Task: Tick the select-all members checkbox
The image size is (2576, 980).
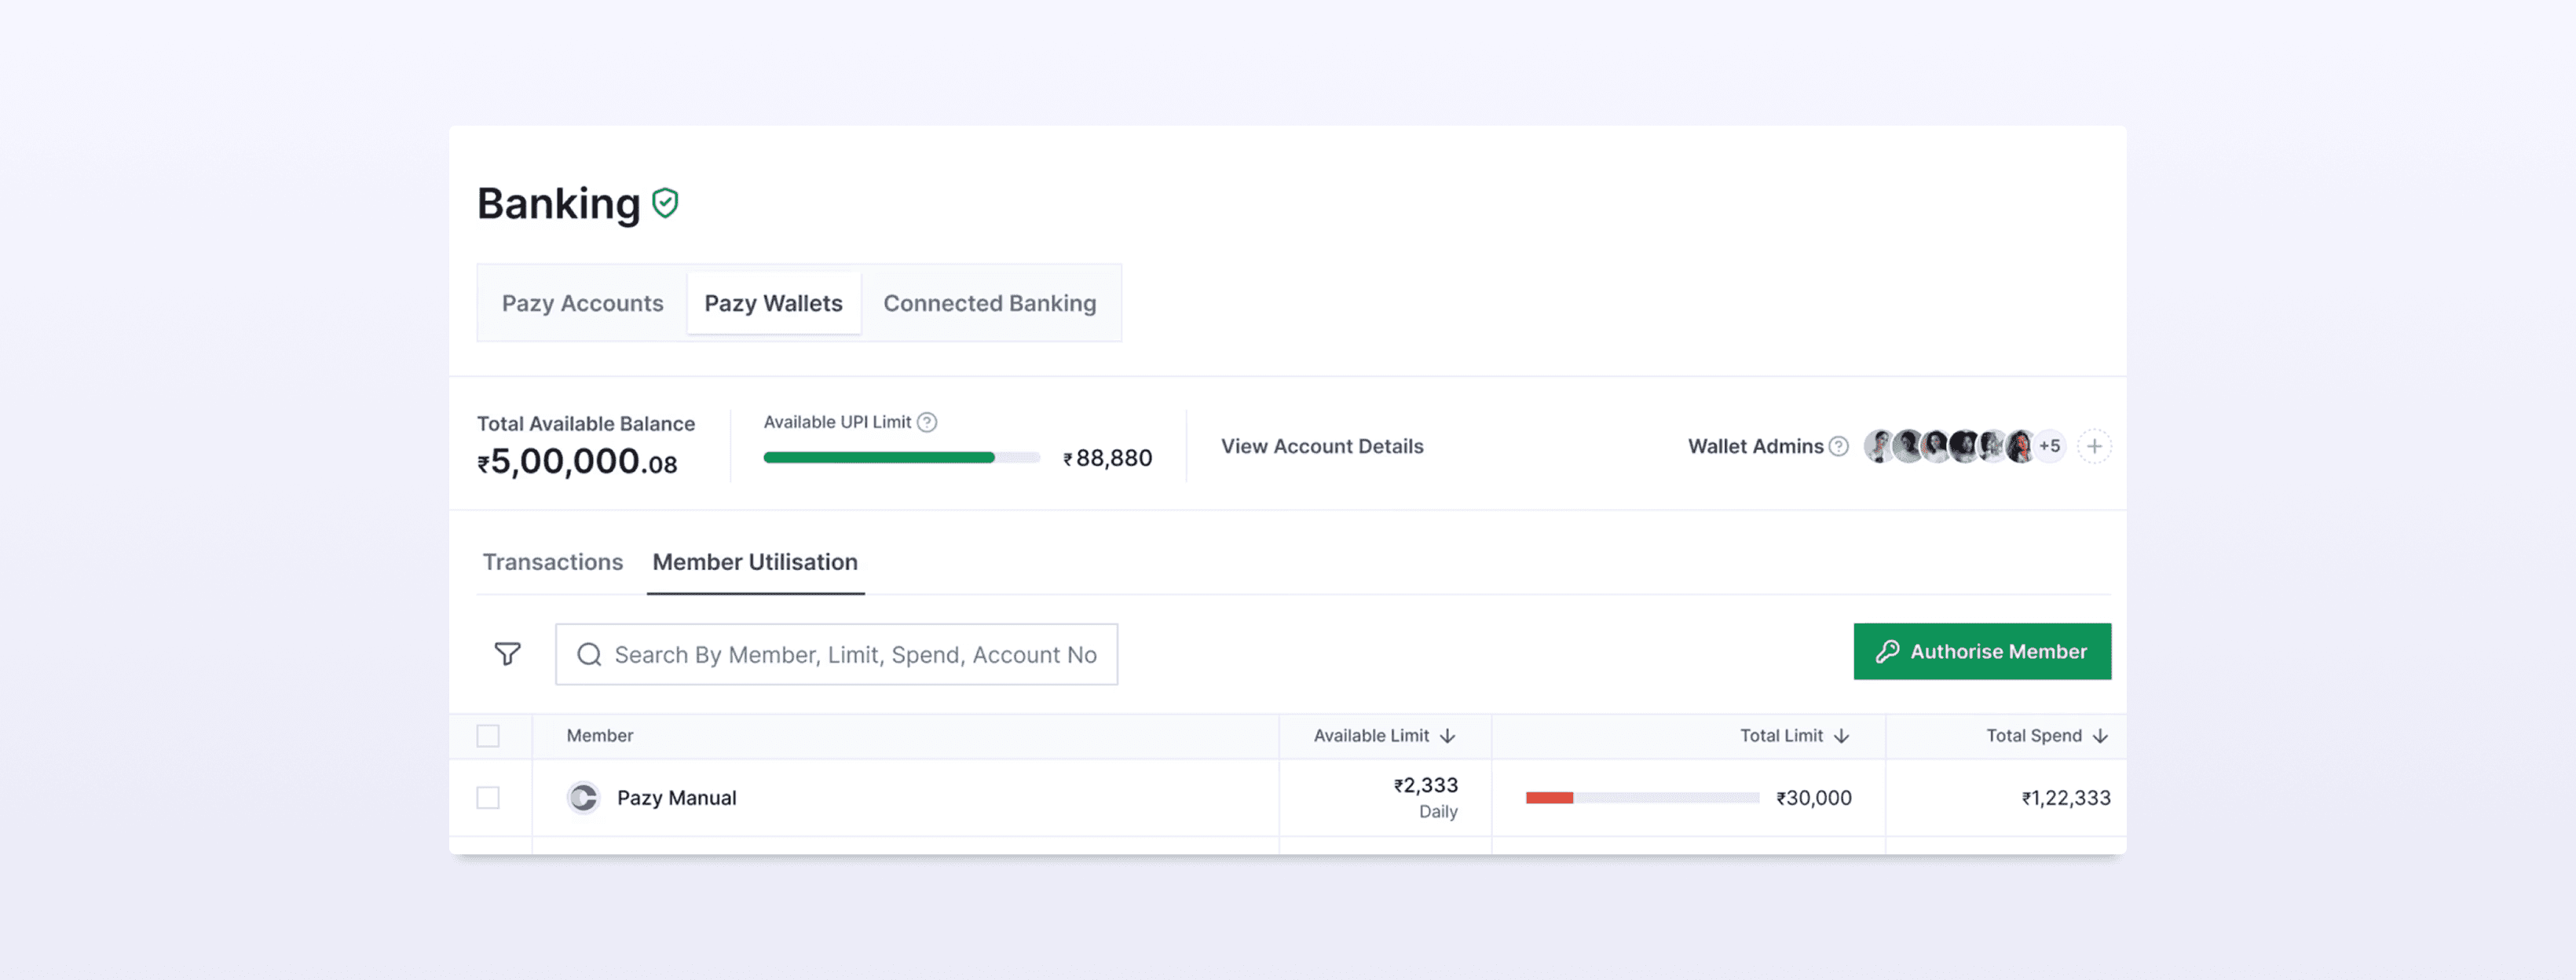Action: click(x=488, y=736)
